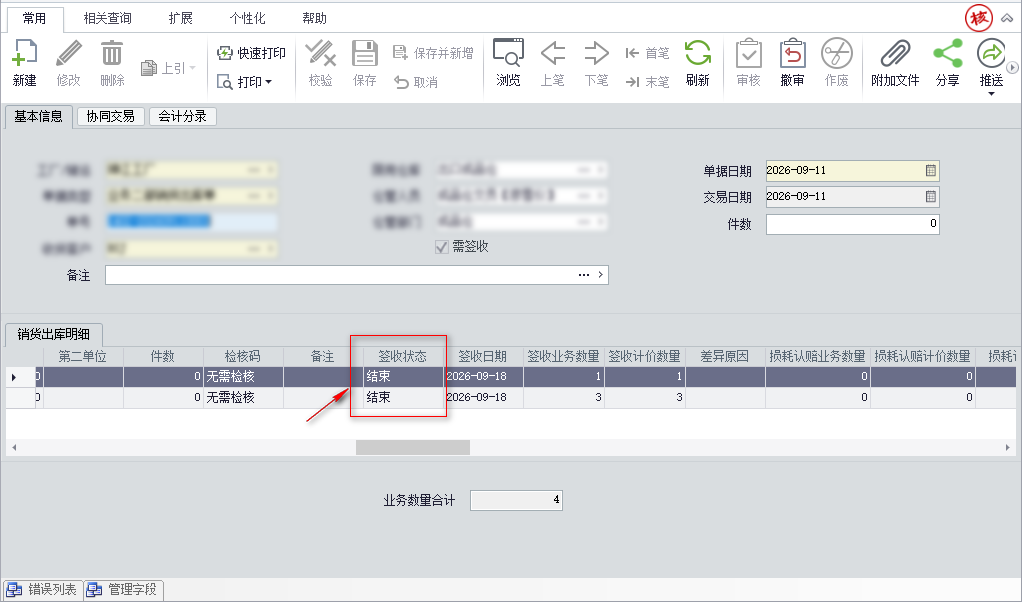The image size is (1022, 602).
Task: Go to next record with 下笔
Action: pyautogui.click(x=596, y=63)
